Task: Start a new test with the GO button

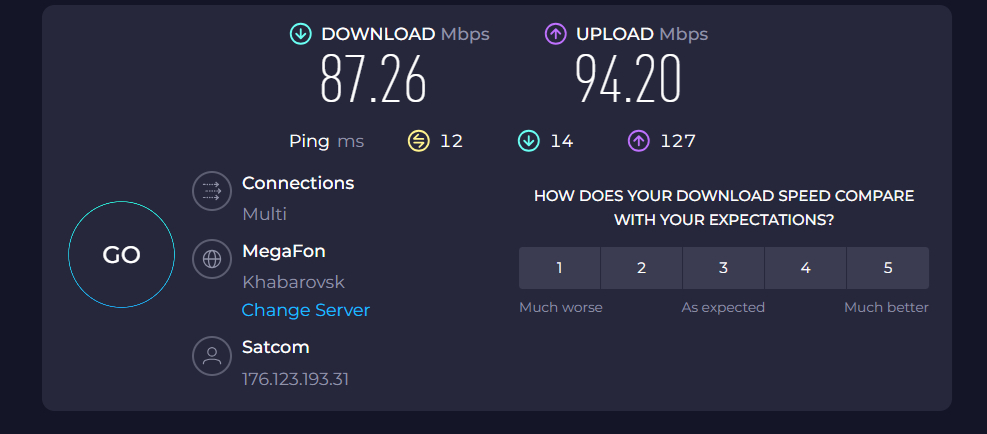Action: point(121,254)
